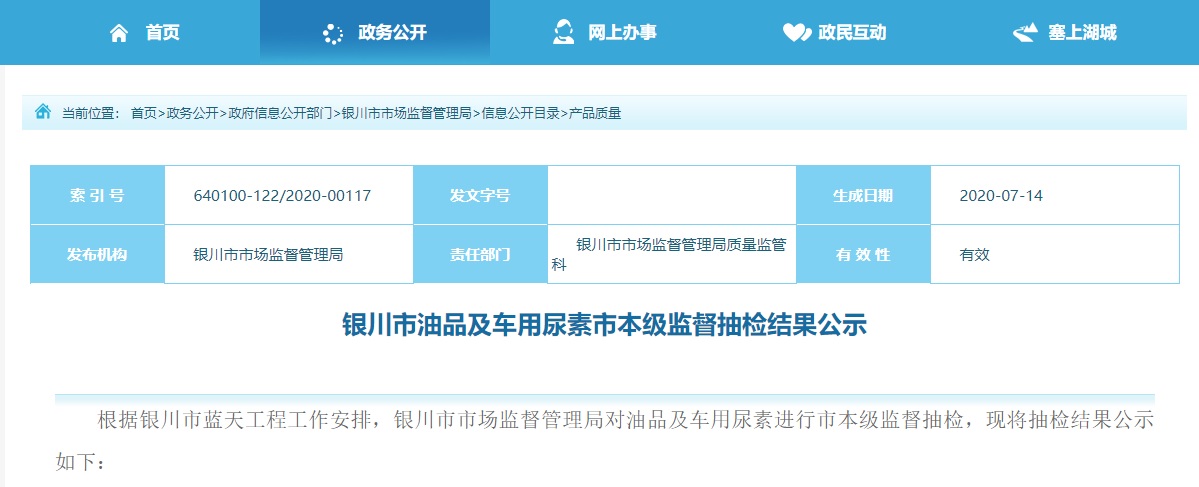Viewport: 1199px width, 487px height.
Task: Open 政府信息公开部门 breadcrumb link
Action: pos(280,113)
